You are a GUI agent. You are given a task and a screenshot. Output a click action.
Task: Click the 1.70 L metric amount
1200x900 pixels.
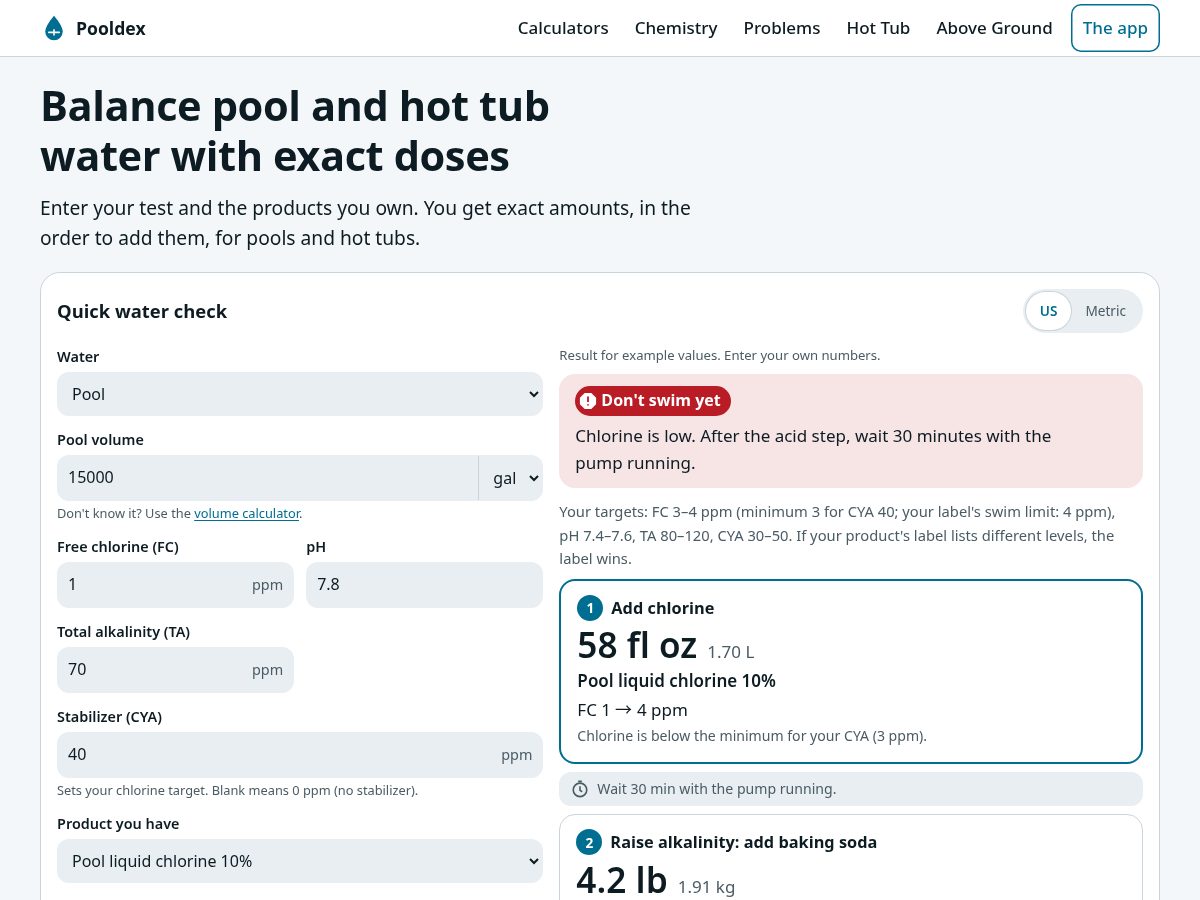[731, 652]
